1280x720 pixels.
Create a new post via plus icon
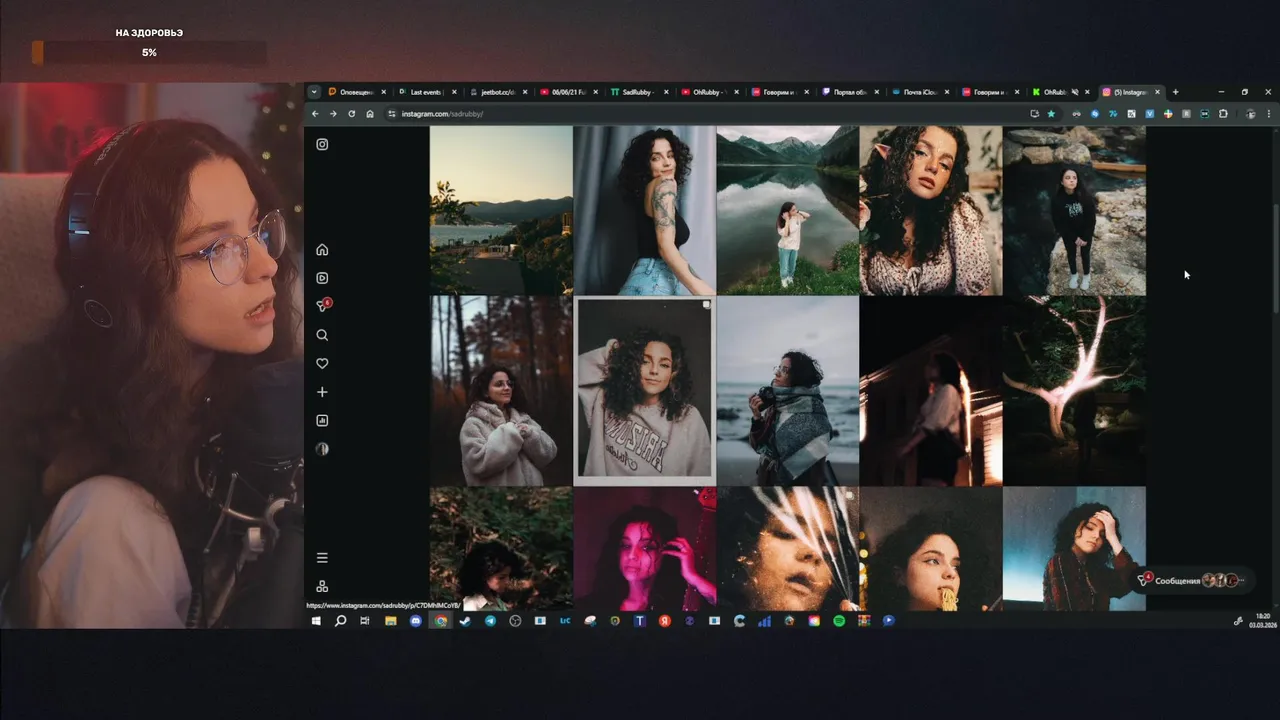click(x=322, y=392)
